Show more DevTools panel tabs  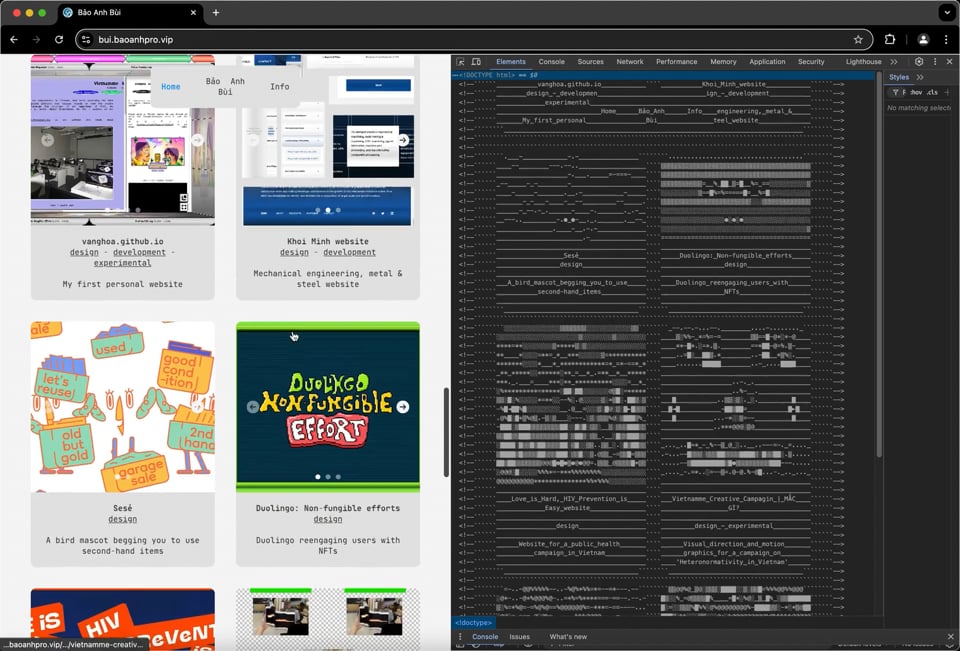tap(894, 62)
